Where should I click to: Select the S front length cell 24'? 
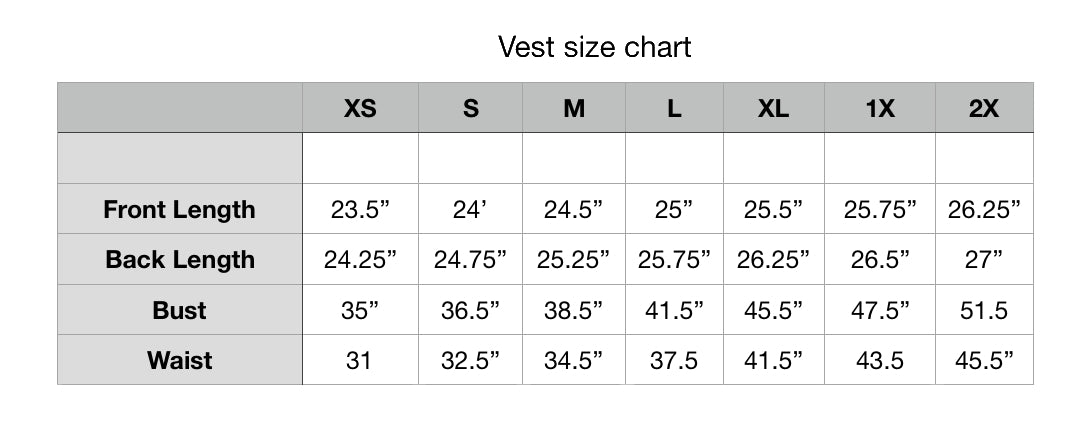click(470, 210)
